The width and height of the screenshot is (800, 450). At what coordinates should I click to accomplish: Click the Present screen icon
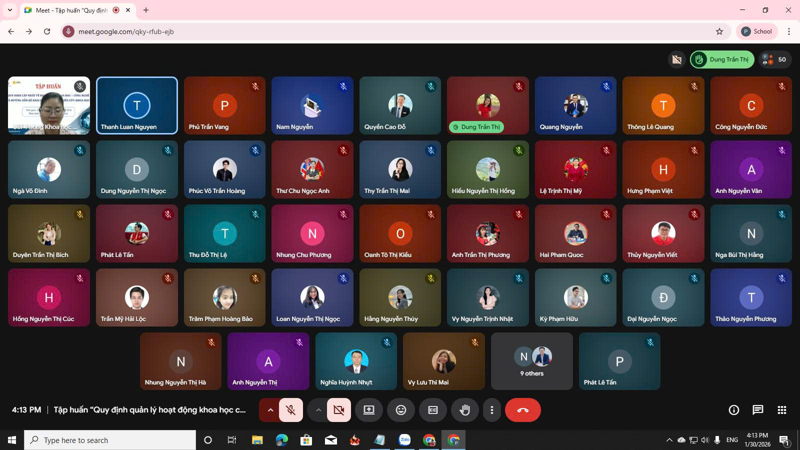point(369,410)
